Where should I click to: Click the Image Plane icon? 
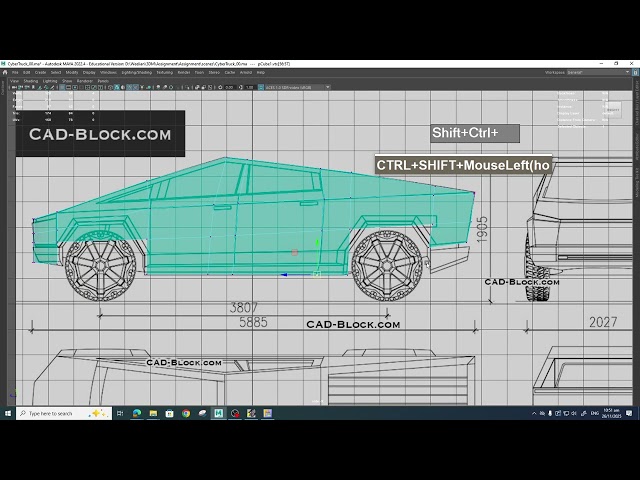tap(40, 87)
